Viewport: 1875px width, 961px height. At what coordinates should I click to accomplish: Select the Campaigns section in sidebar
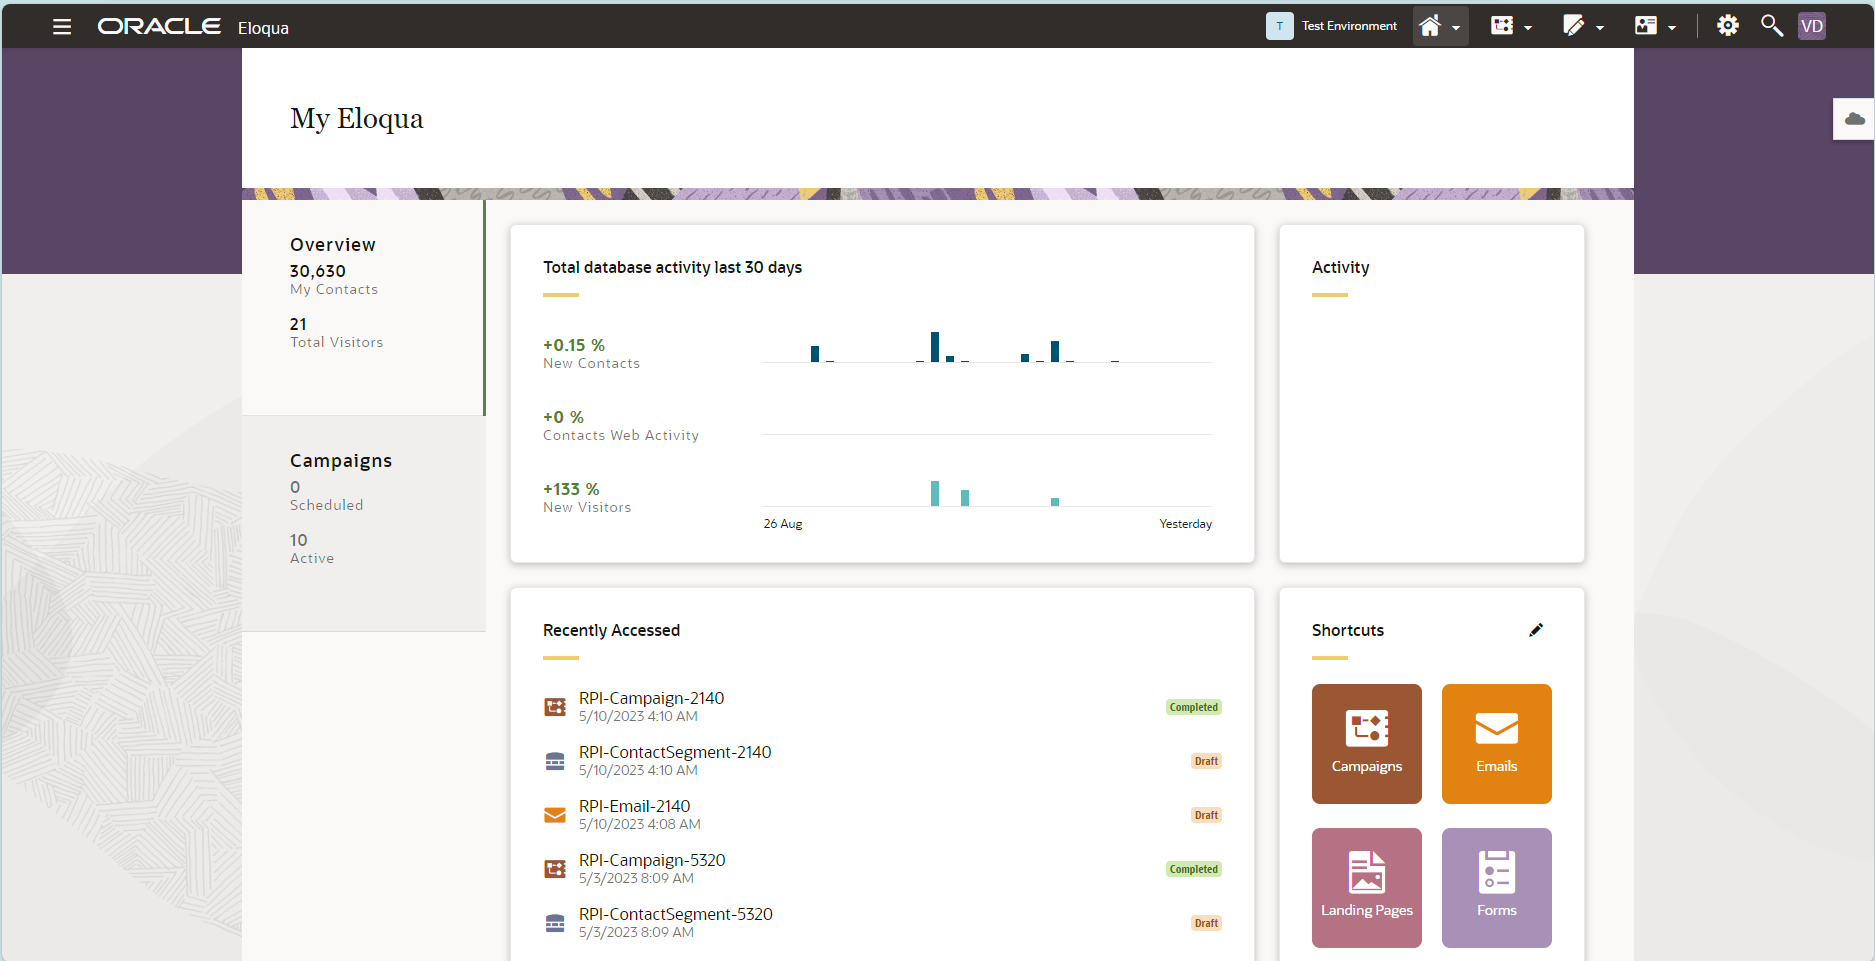(341, 461)
